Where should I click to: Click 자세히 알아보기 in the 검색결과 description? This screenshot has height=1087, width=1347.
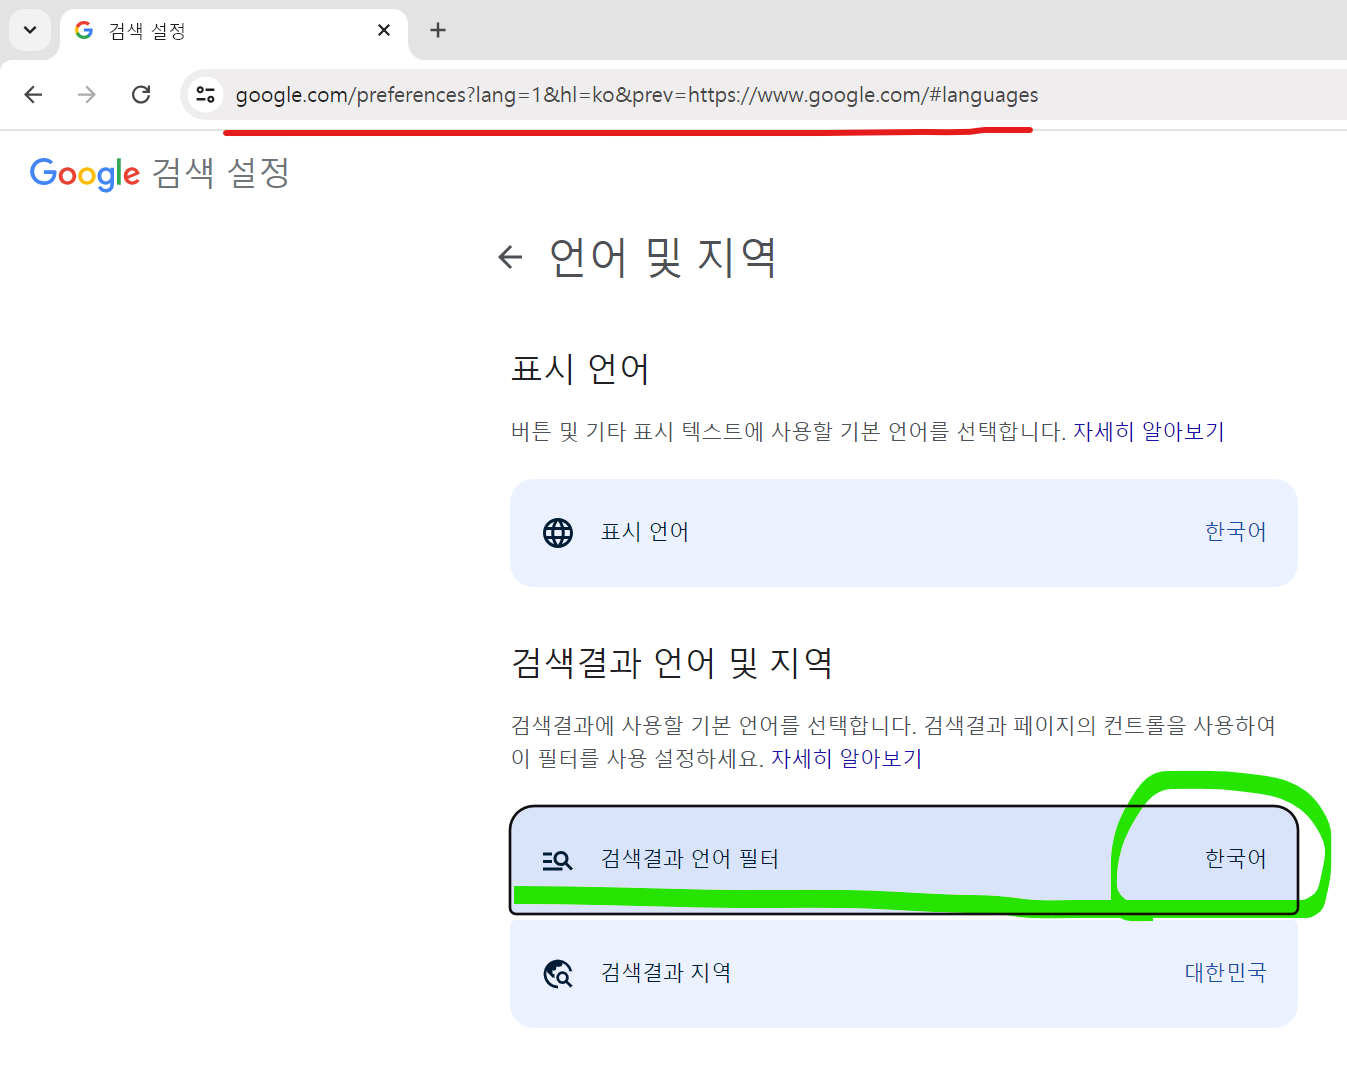[846, 758]
